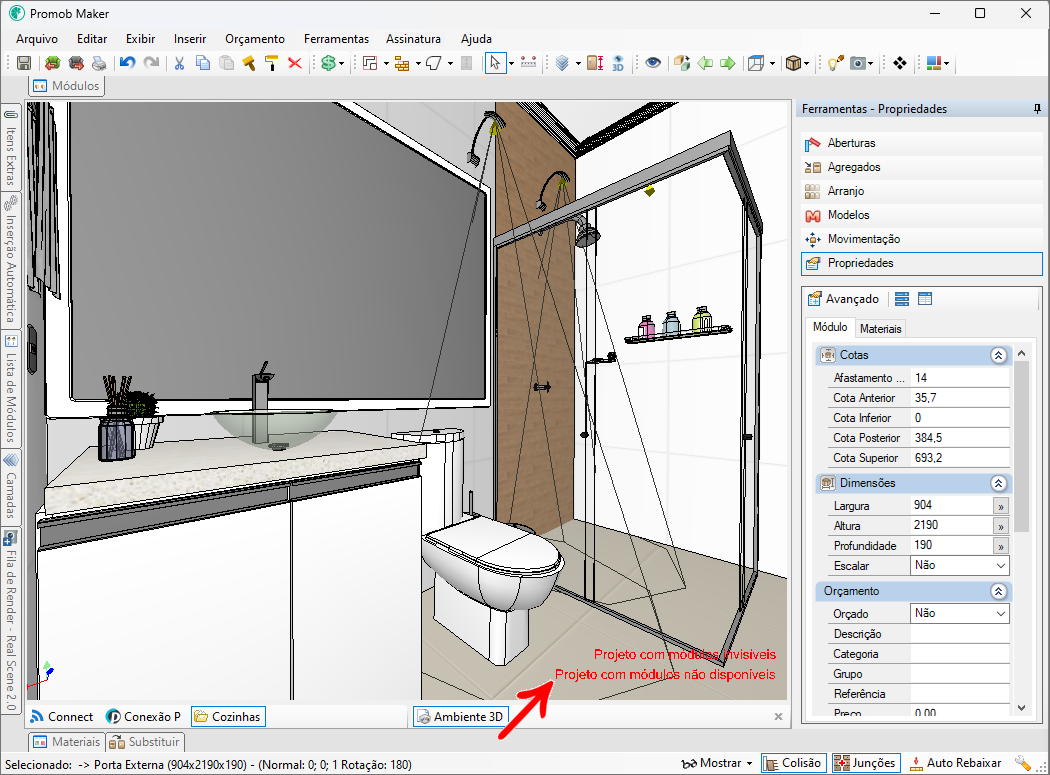Click the 3D view icon
Screen dimensions: 1050x775
click(618, 63)
